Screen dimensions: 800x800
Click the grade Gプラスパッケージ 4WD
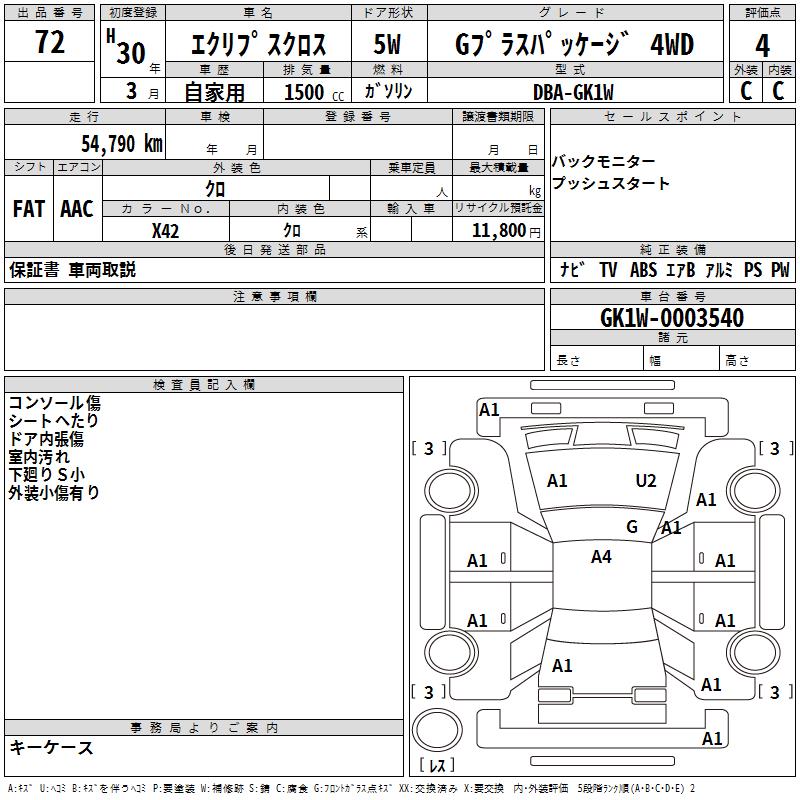point(574,44)
